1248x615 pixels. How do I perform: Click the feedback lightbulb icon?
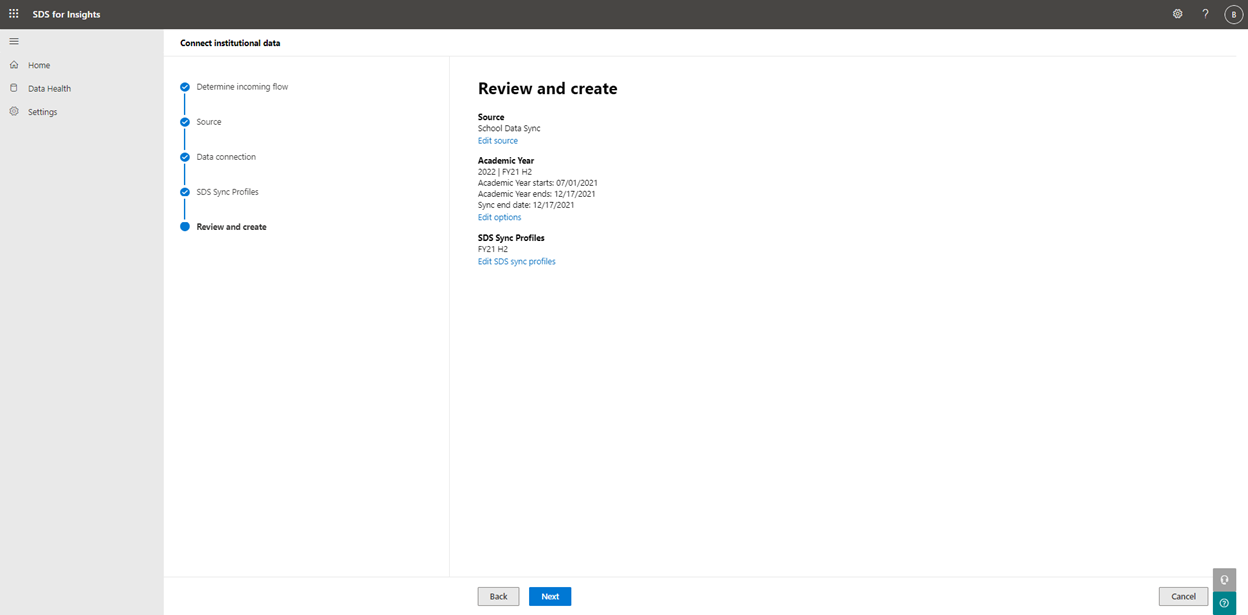[1224, 580]
